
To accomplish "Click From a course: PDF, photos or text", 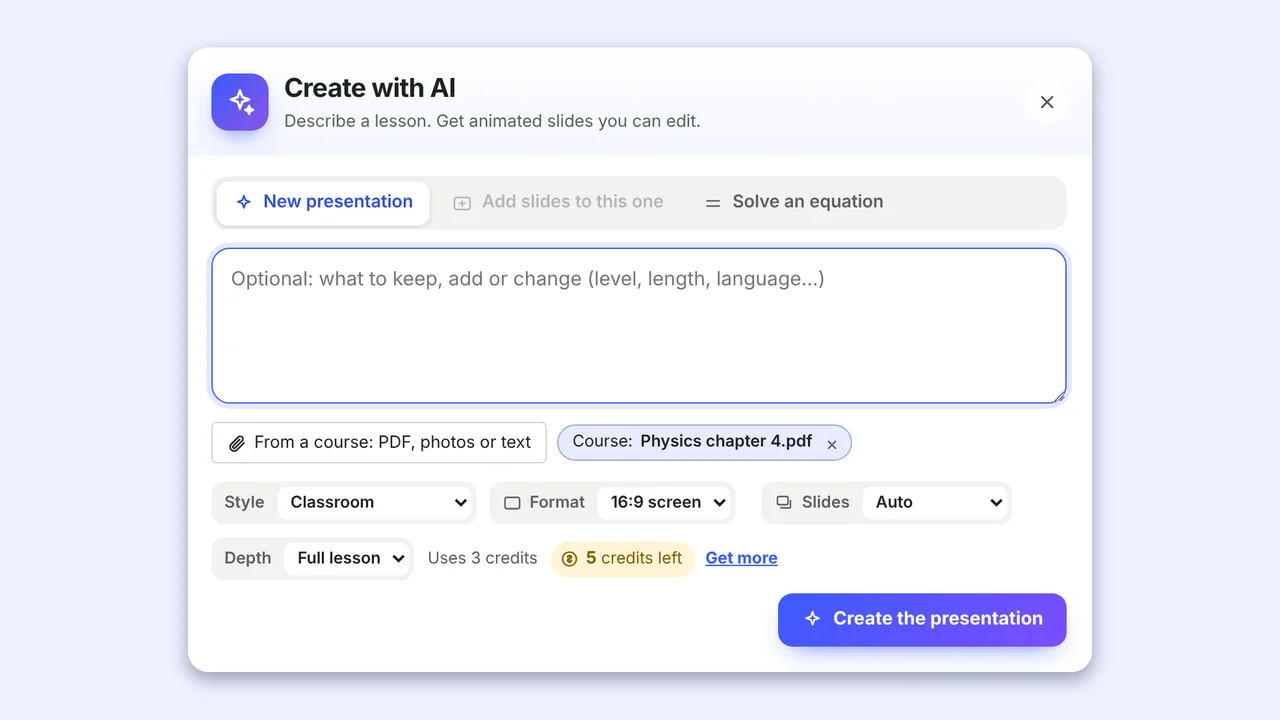I will tap(379, 443).
